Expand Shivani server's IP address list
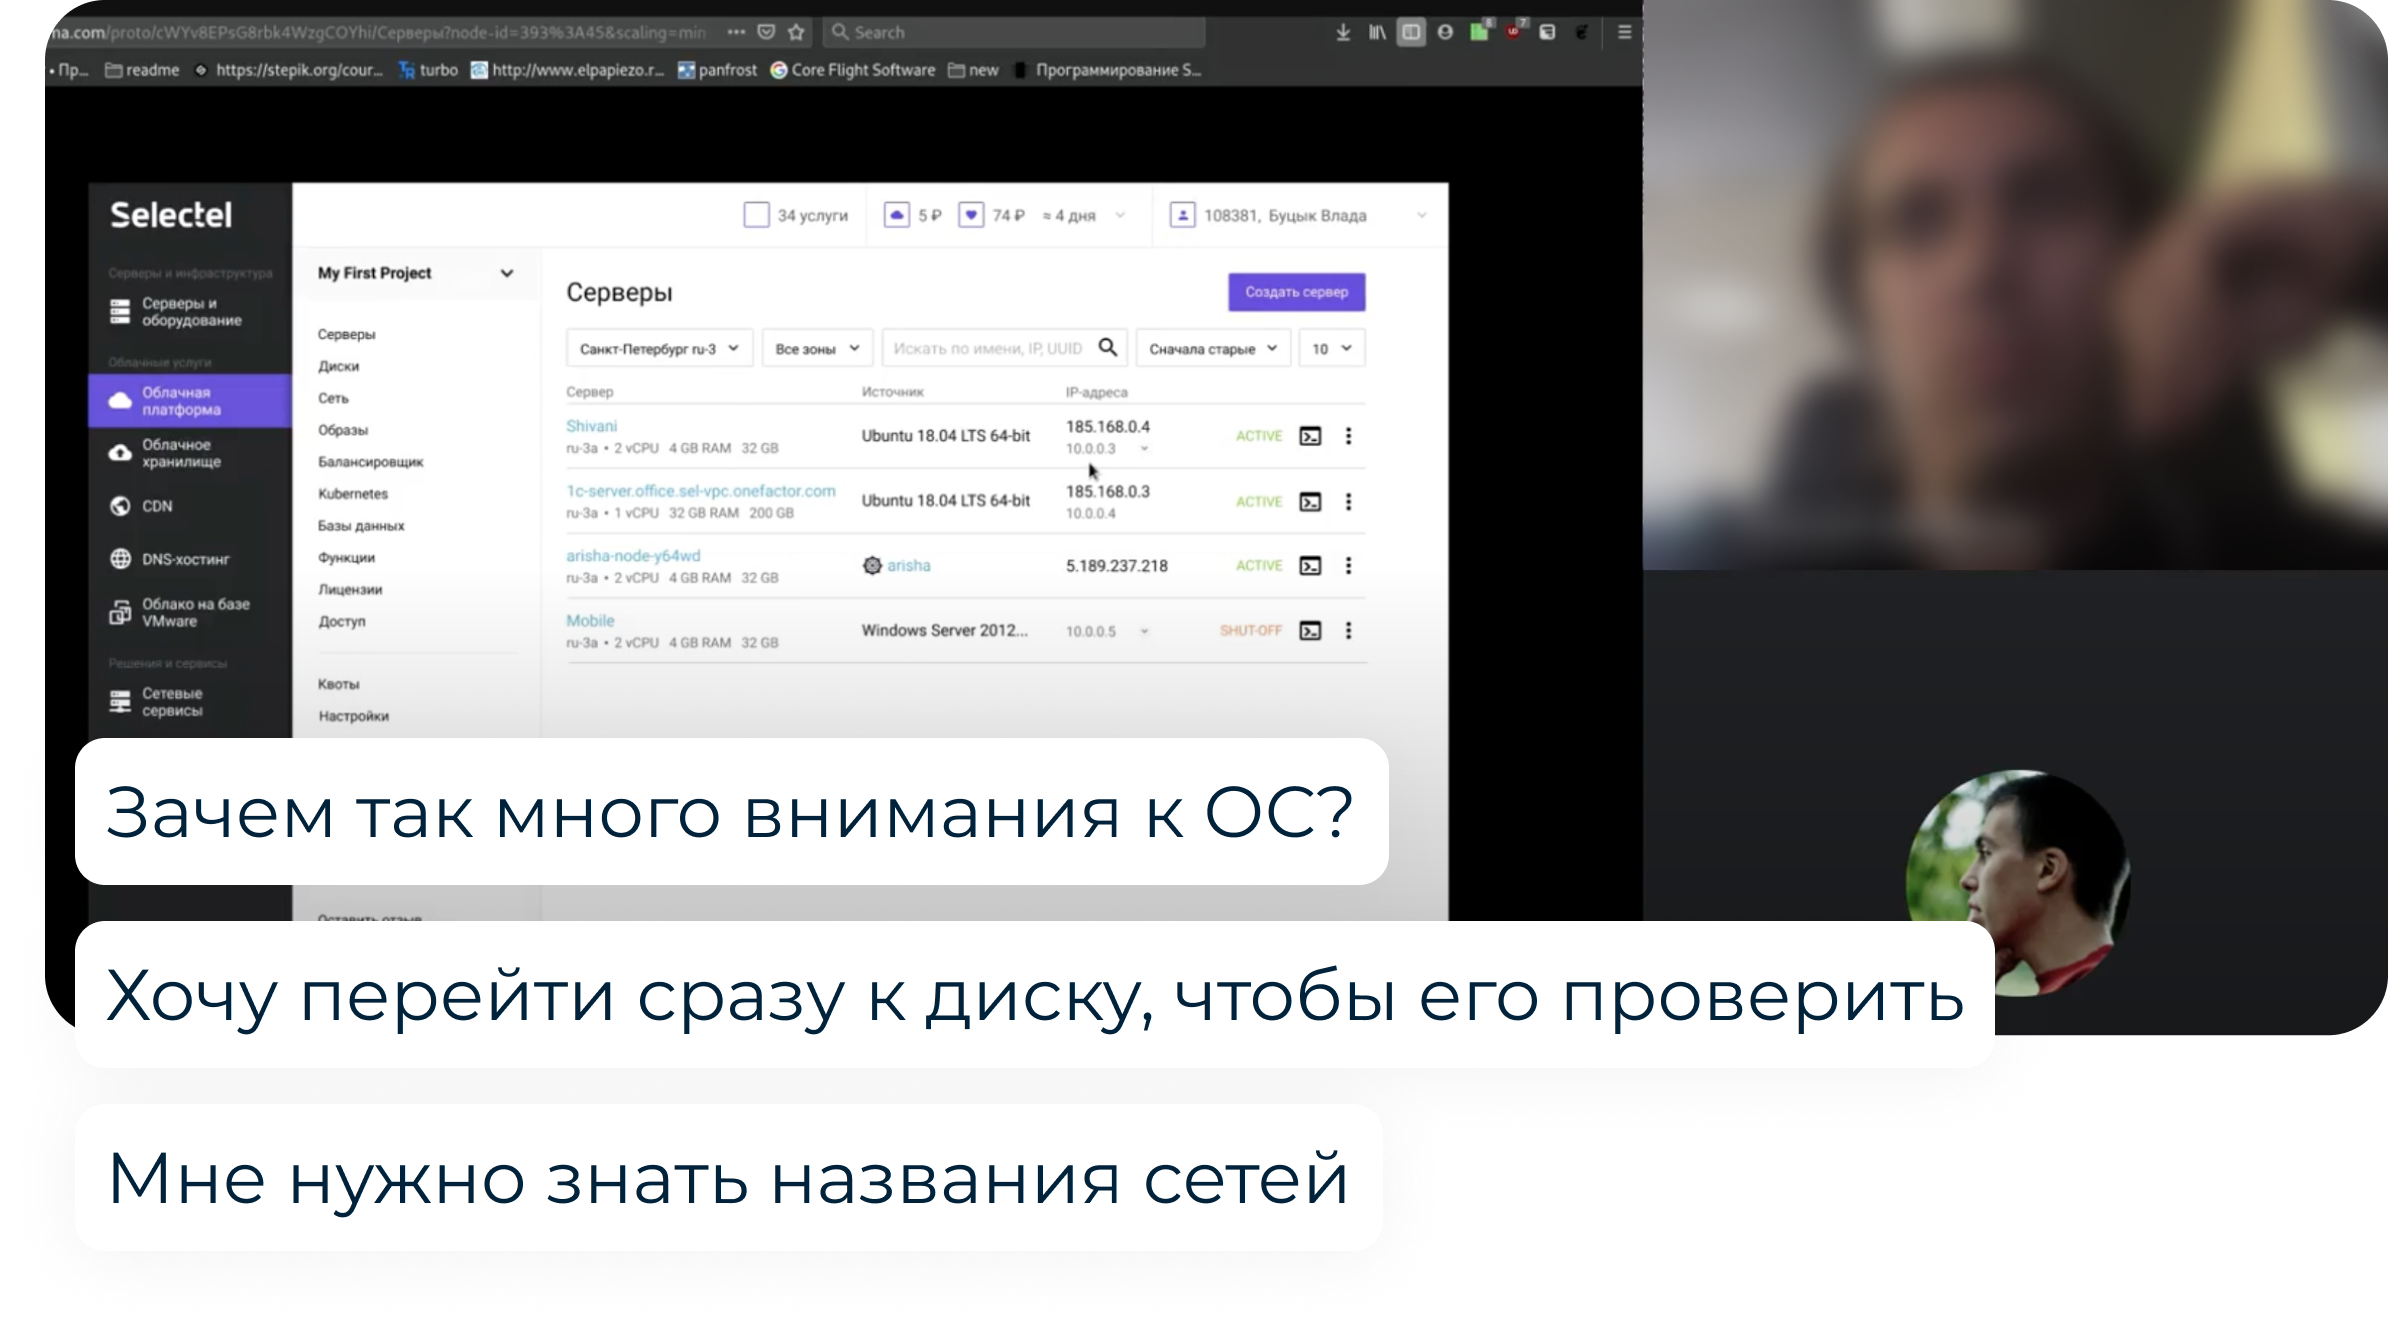The width and height of the screenshot is (2388, 1332). 1144,449
